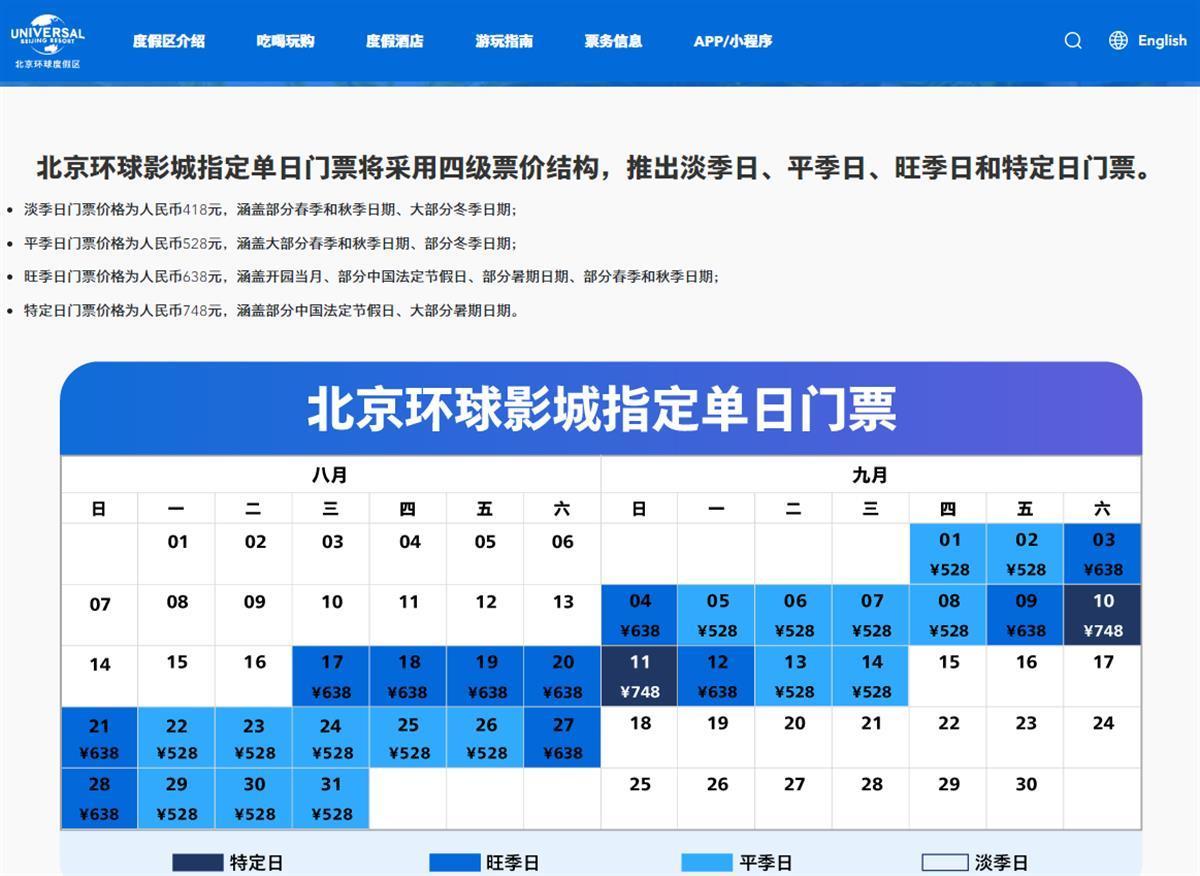The width and height of the screenshot is (1200, 876).
Task: Open the search magnifier icon
Action: coord(1073,41)
